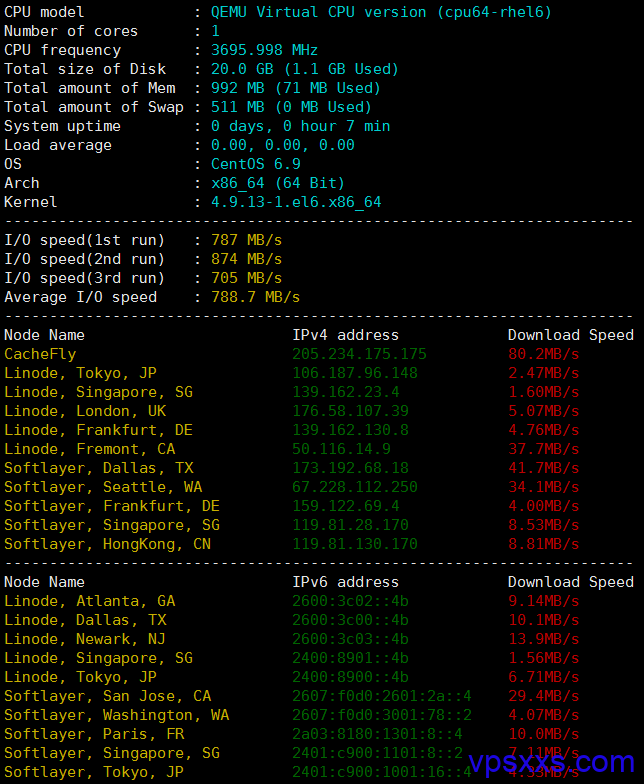Select the CPU model value text

[x=381, y=12]
